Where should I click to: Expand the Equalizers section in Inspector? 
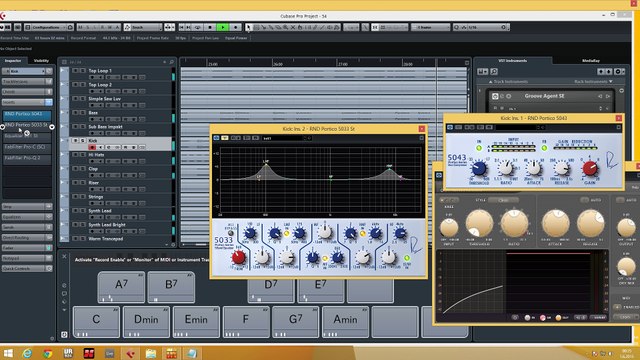tap(27, 217)
